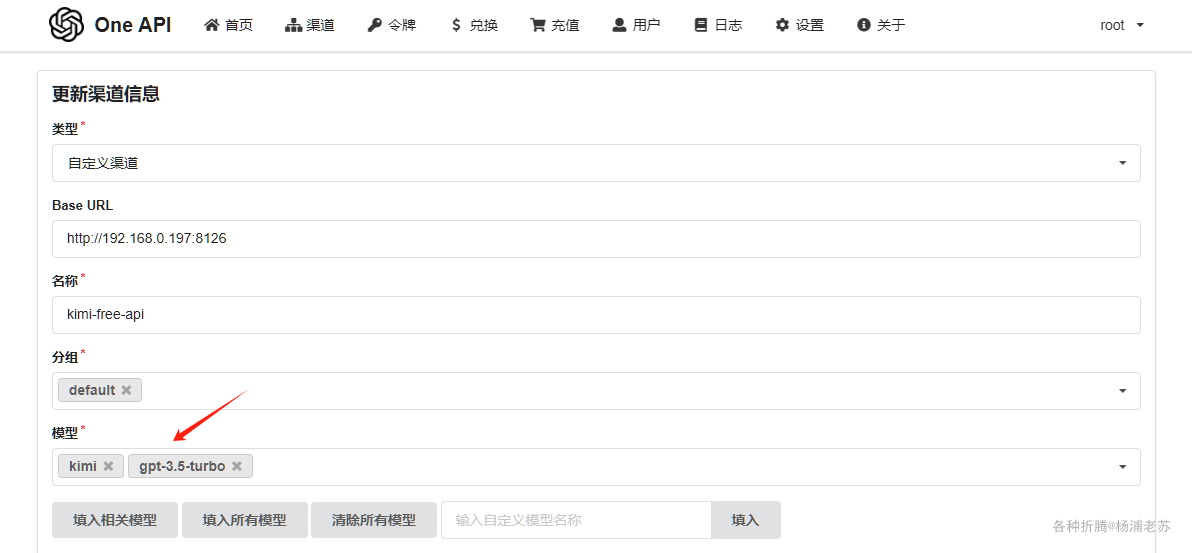The image size is (1192, 553).
Task: Click the 填入相关模型 button
Action: tap(115, 520)
